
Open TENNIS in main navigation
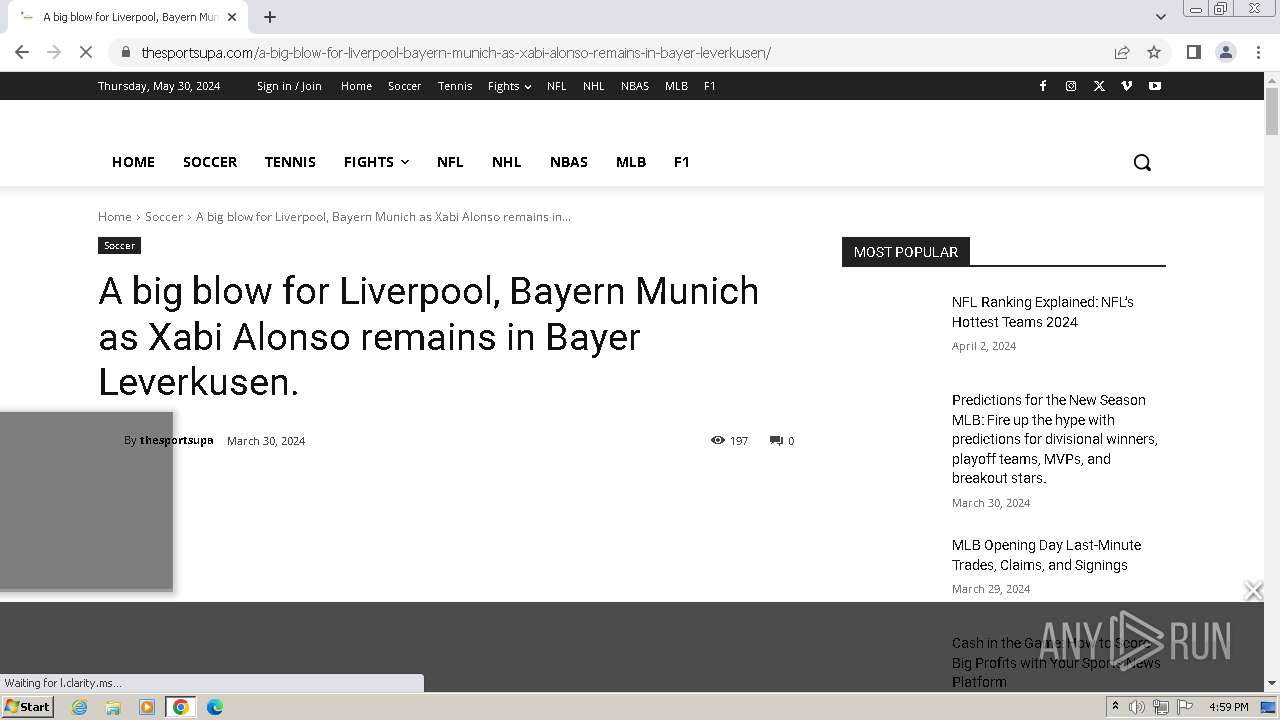click(290, 162)
